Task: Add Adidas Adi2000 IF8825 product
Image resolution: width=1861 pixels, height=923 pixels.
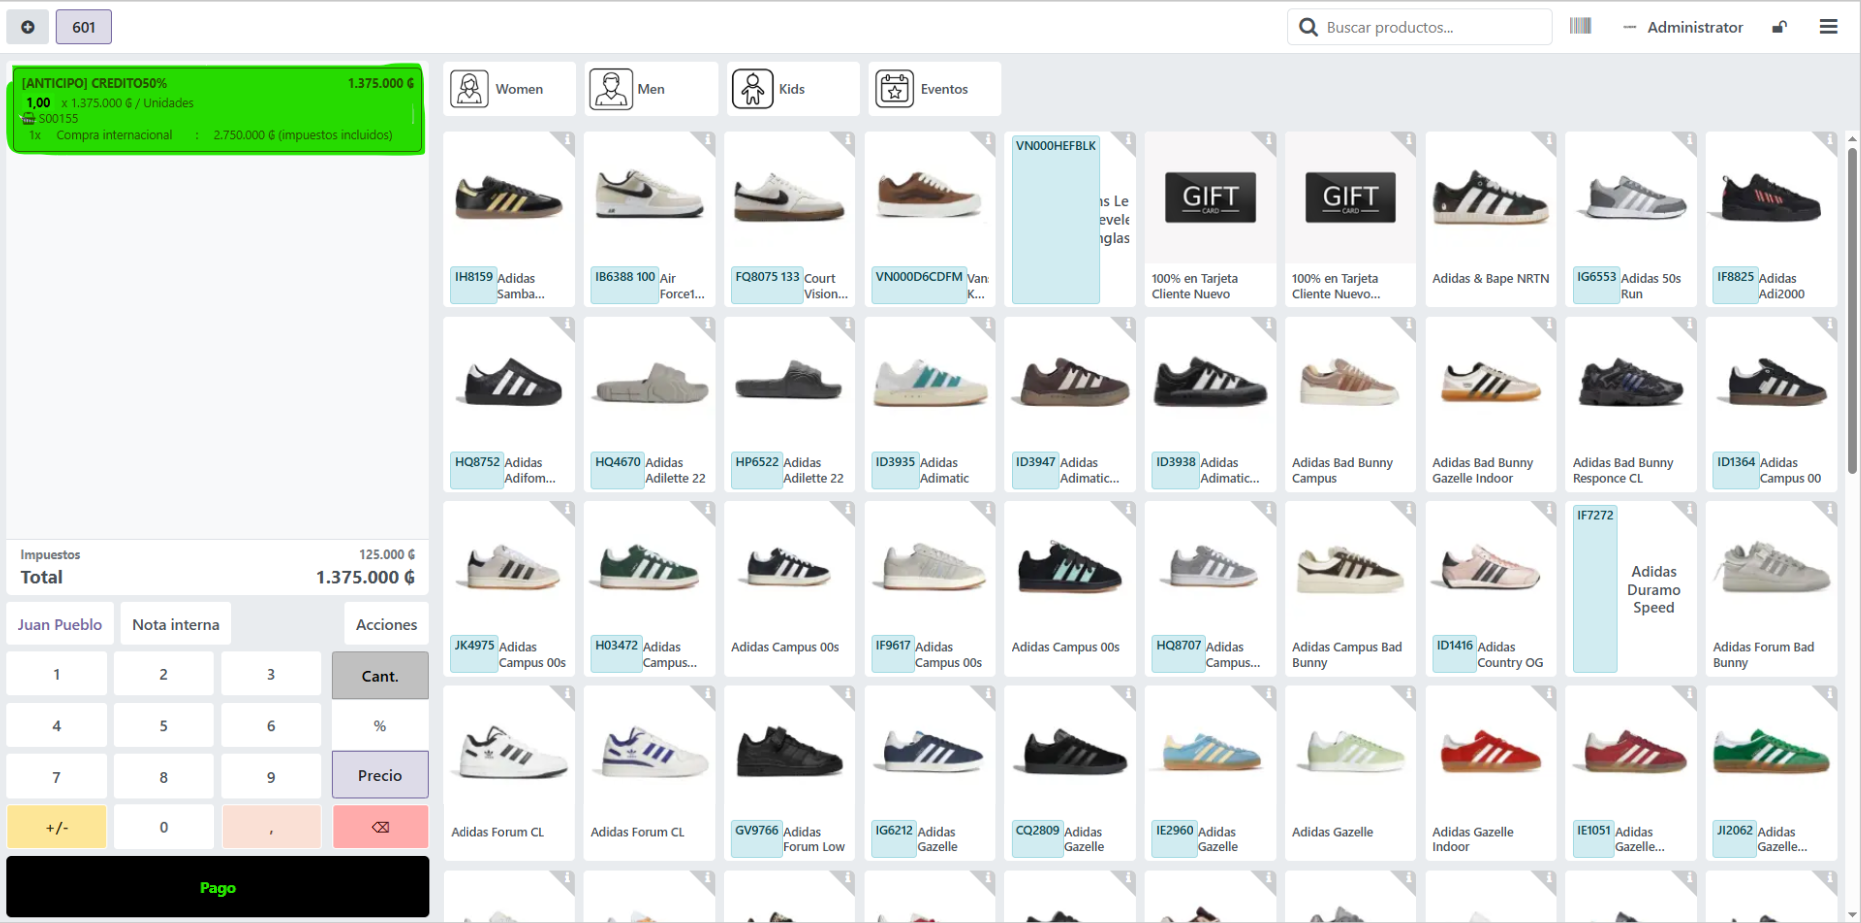Action: click(1771, 219)
